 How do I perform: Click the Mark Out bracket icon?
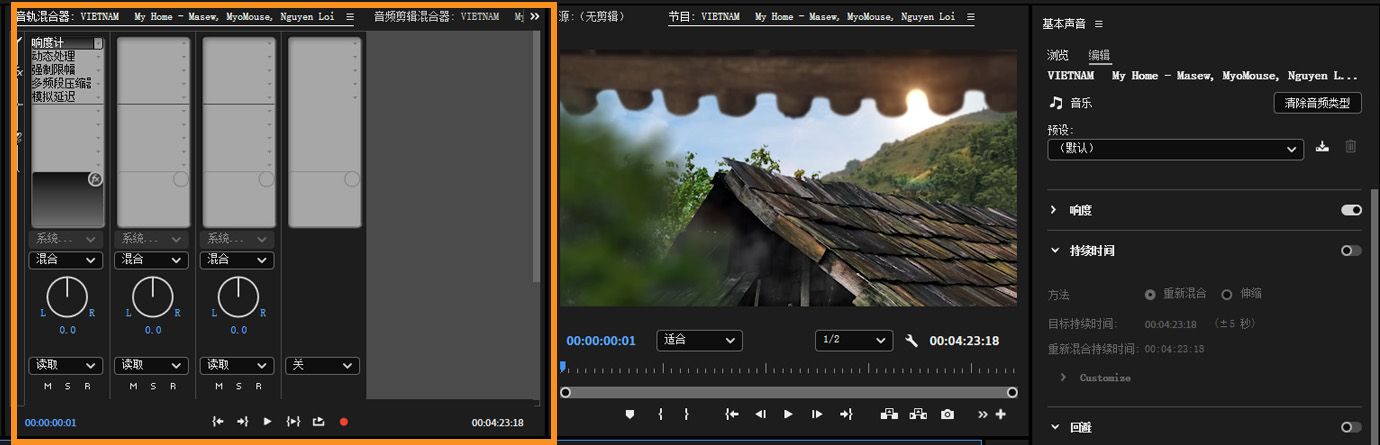click(x=686, y=414)
